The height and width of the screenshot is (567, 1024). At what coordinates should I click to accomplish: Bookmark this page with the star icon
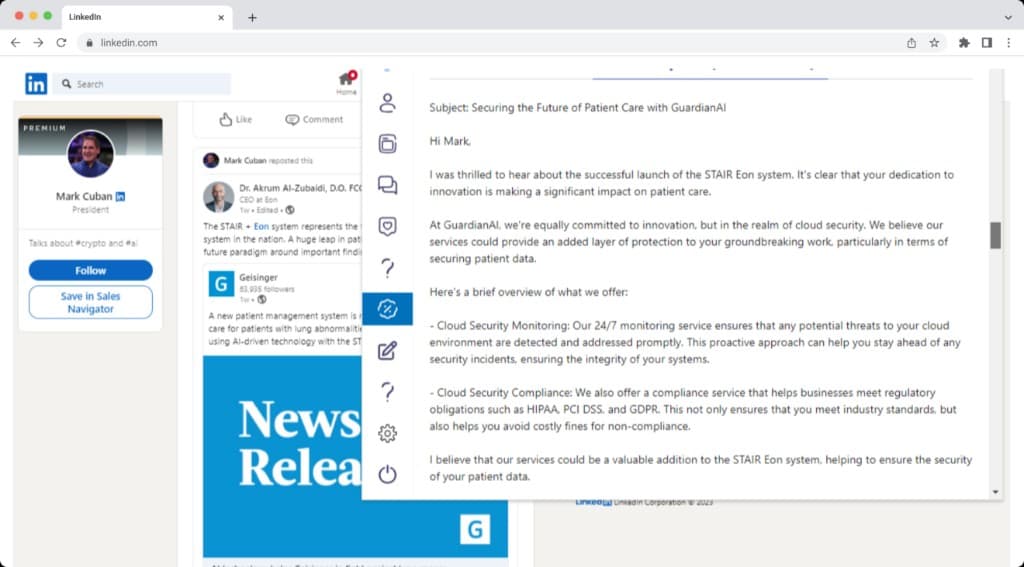(934, 43)
